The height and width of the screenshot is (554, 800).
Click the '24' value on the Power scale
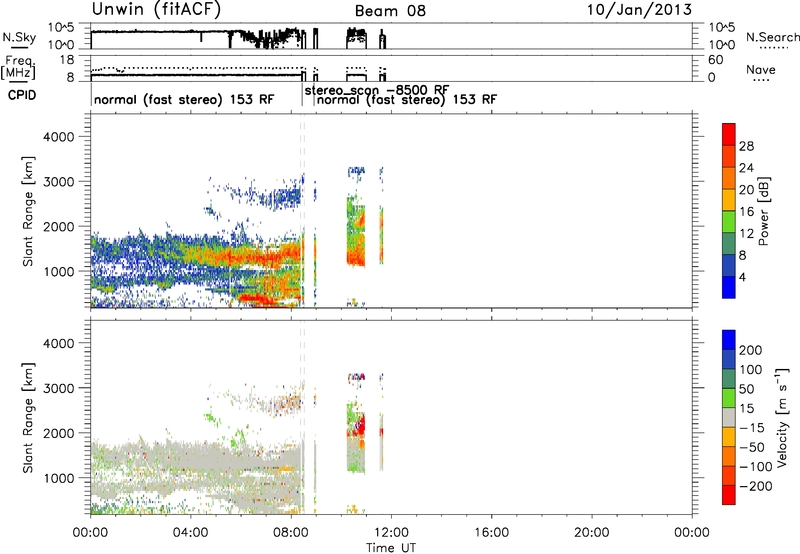pyautogui.click(x=746, y=168)
